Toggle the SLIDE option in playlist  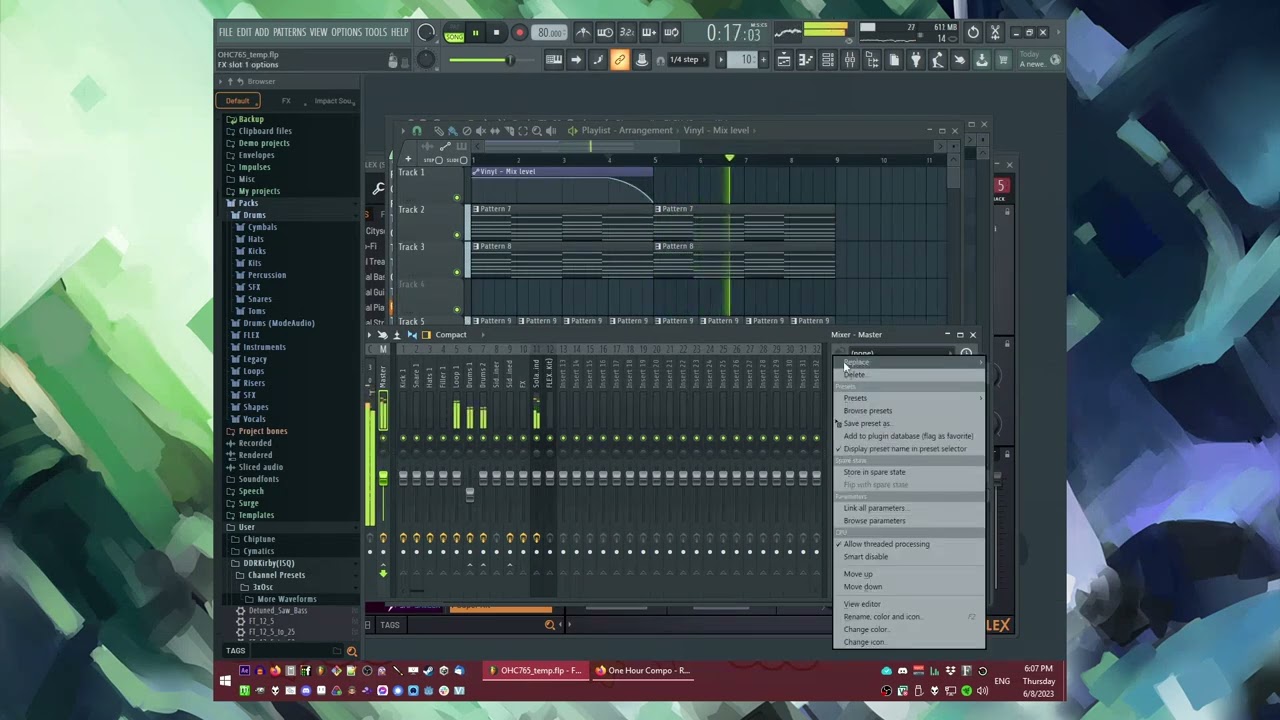(457, 160)
